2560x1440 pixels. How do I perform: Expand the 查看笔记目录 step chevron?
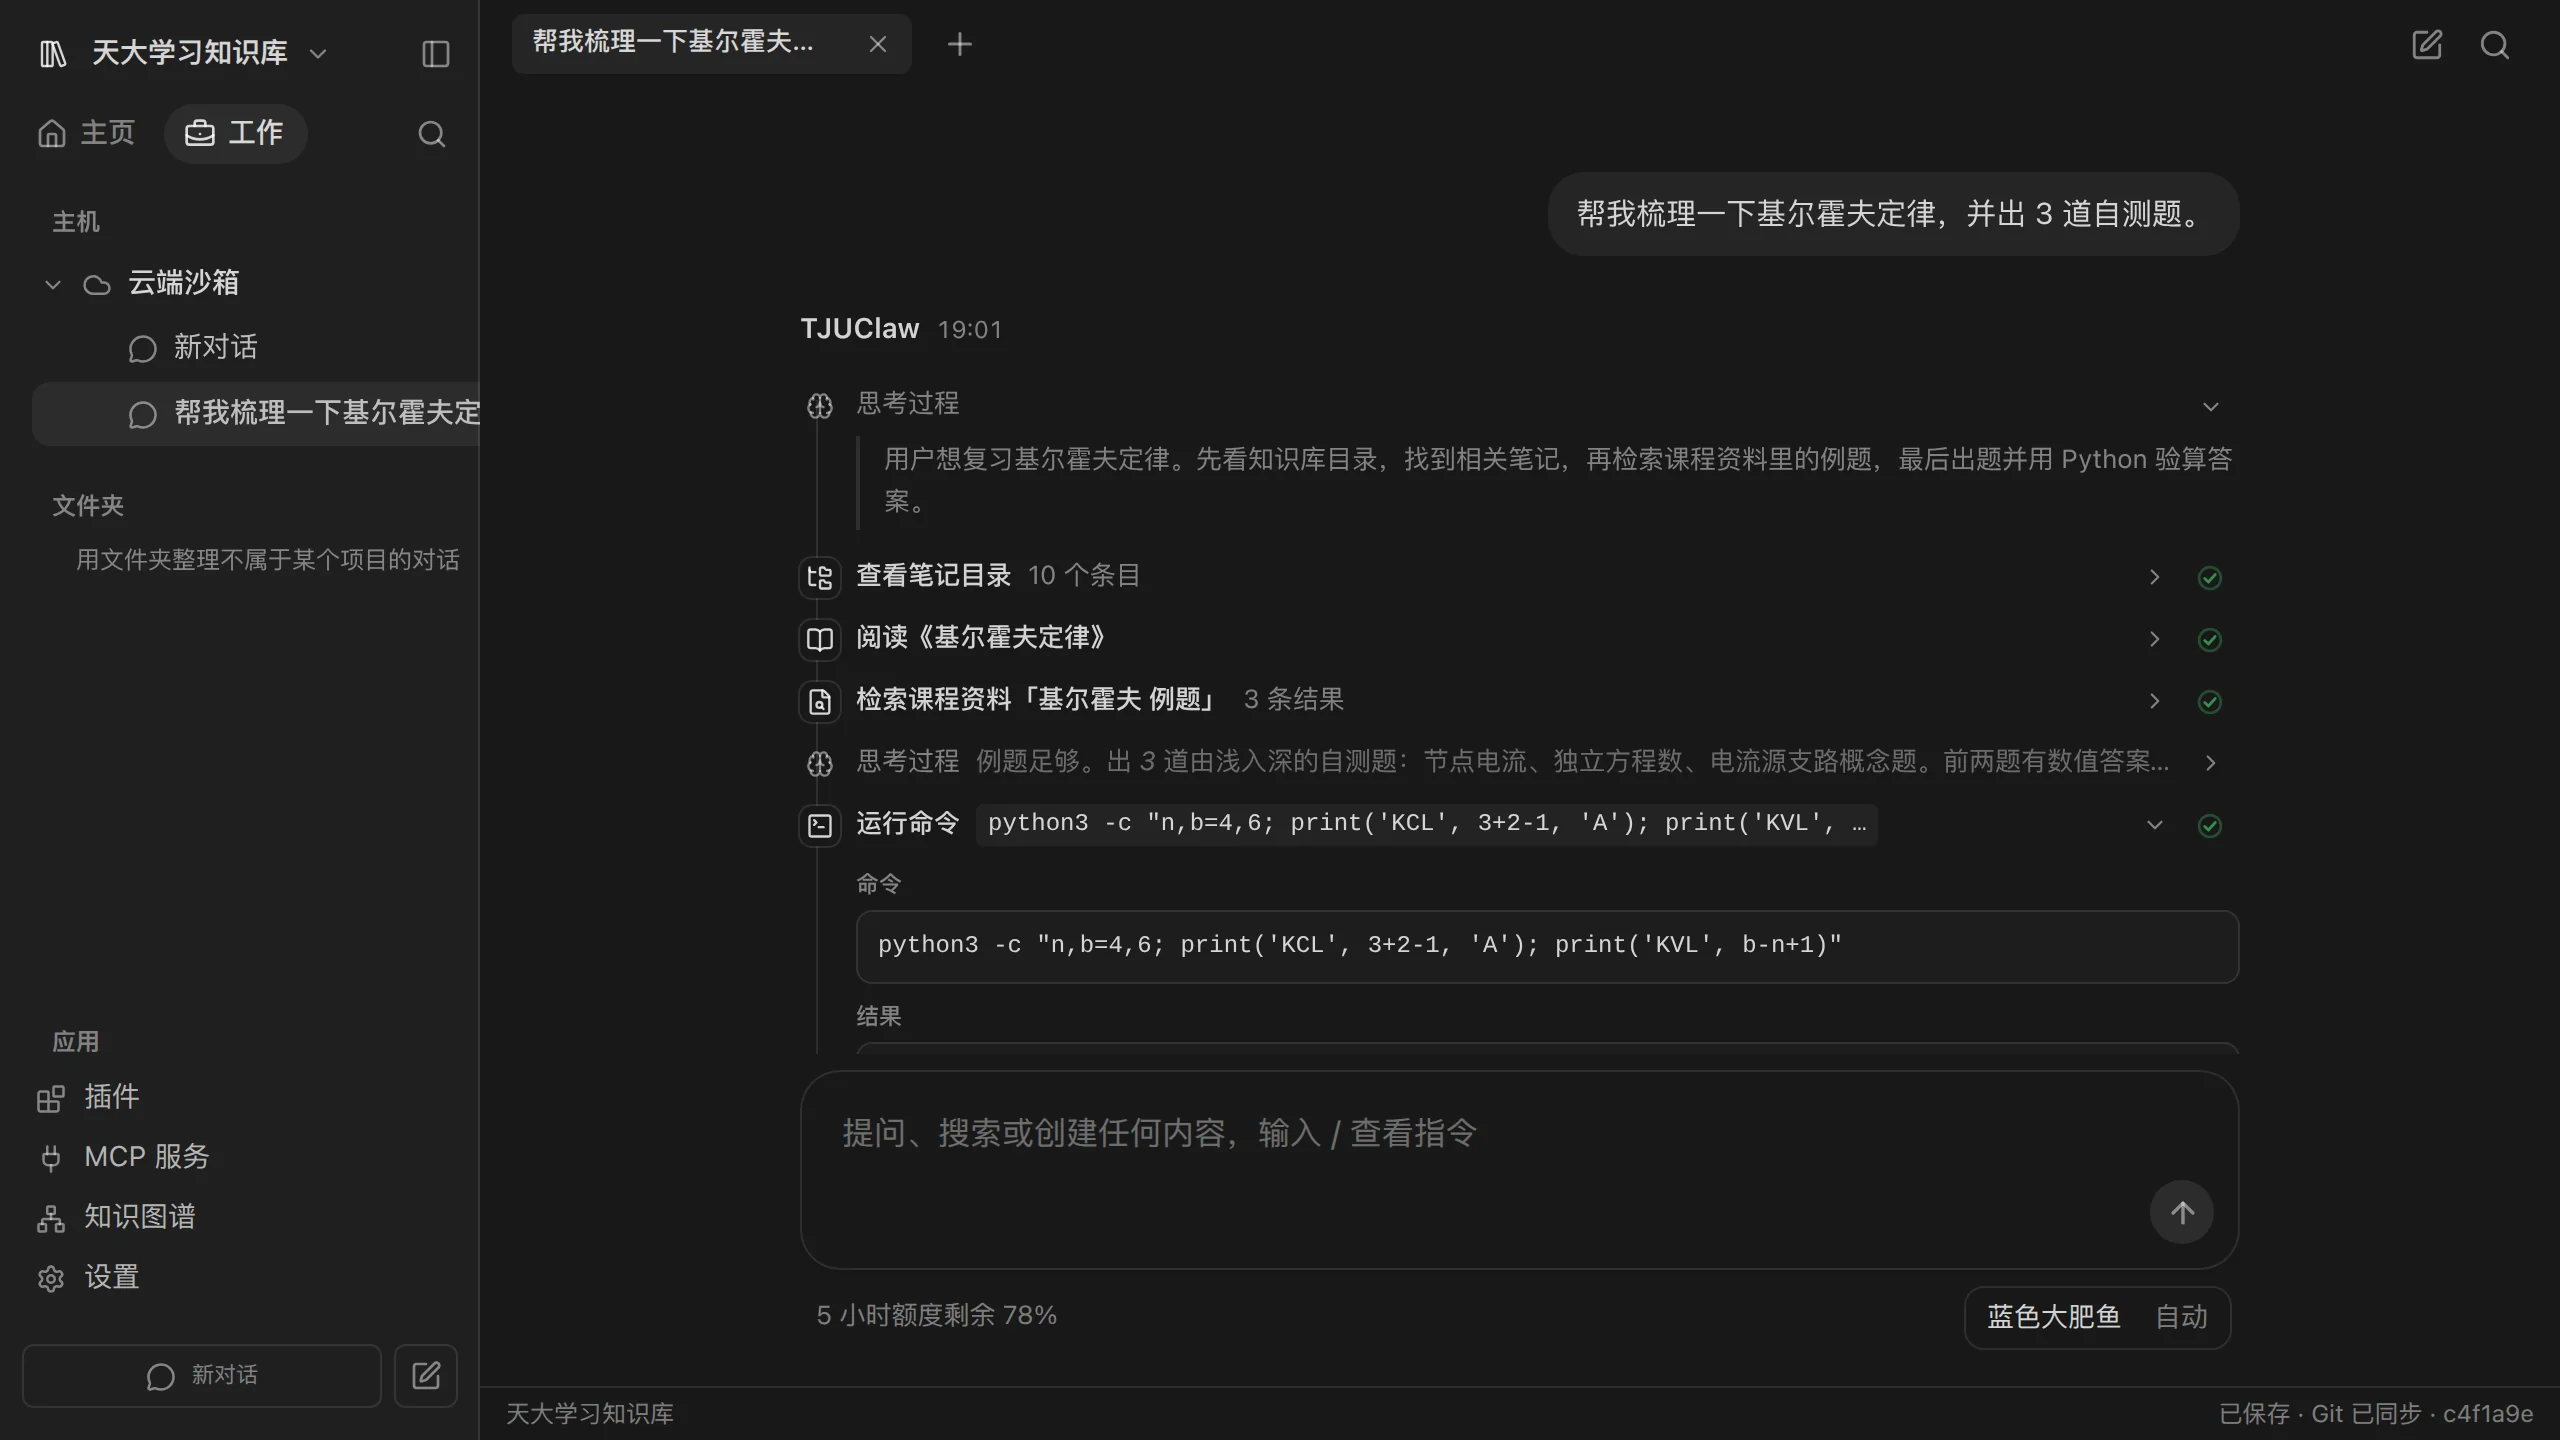[x=2155, y=577]
